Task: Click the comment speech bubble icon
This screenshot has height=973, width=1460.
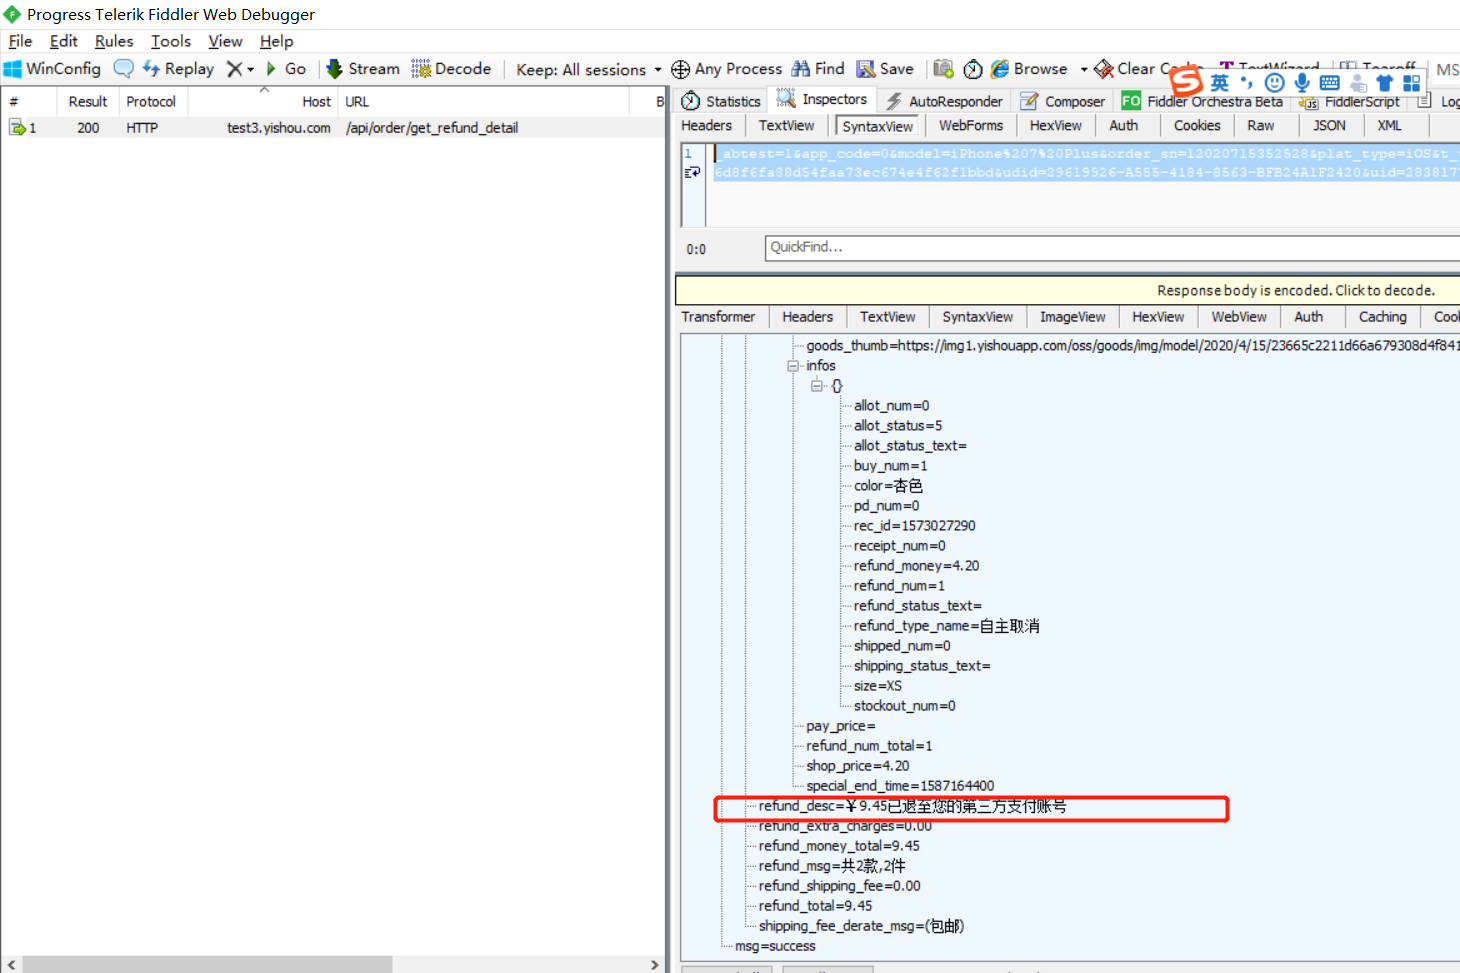Action: 123,69
